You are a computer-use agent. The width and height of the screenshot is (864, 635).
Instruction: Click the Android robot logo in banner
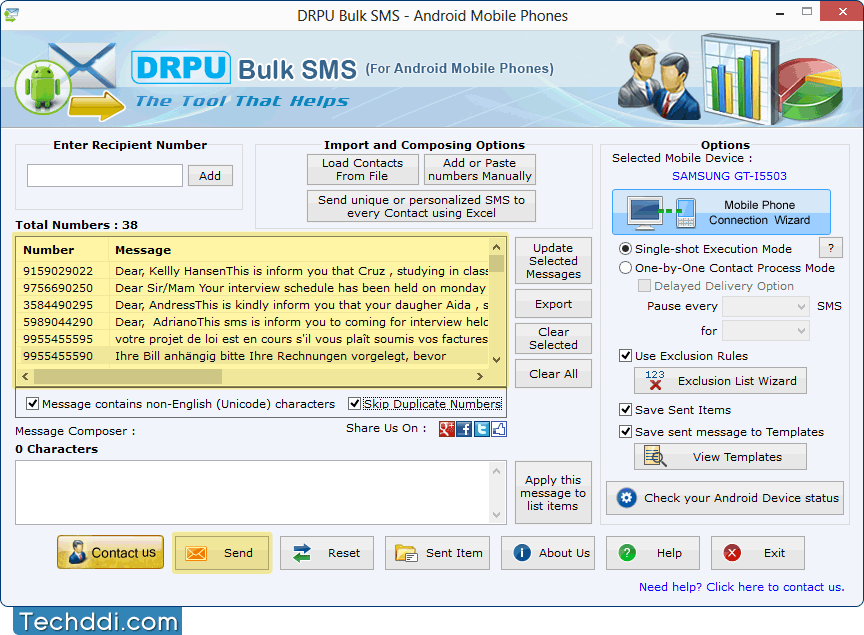click(x=43, y=88)
